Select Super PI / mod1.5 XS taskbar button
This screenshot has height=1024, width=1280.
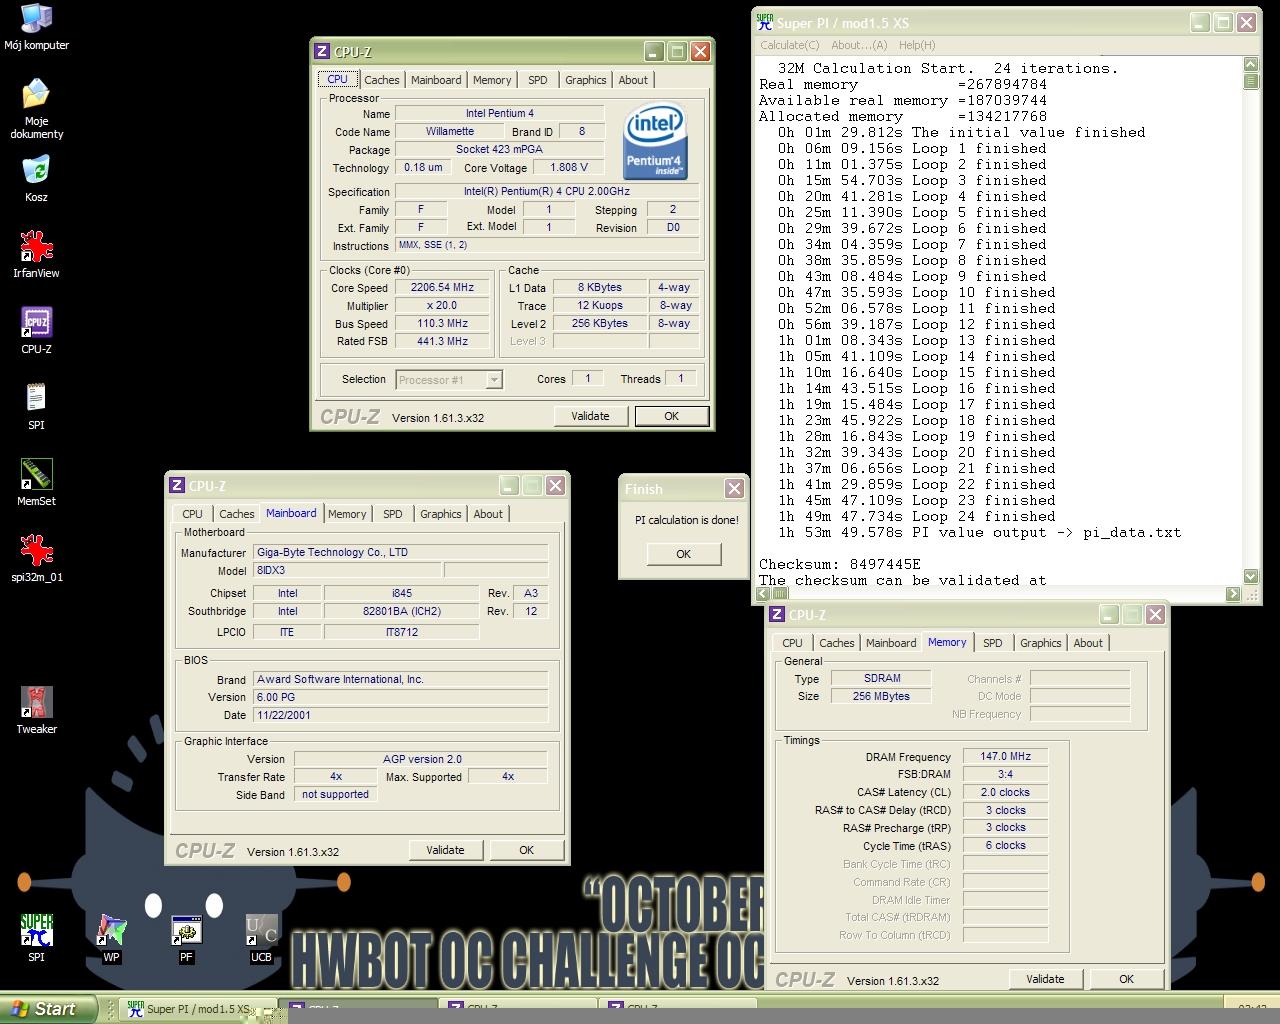coord(197,1009)
